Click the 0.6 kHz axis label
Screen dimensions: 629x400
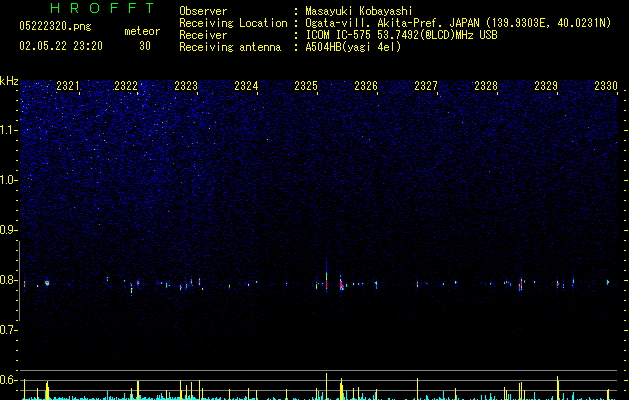click(9, 380)
